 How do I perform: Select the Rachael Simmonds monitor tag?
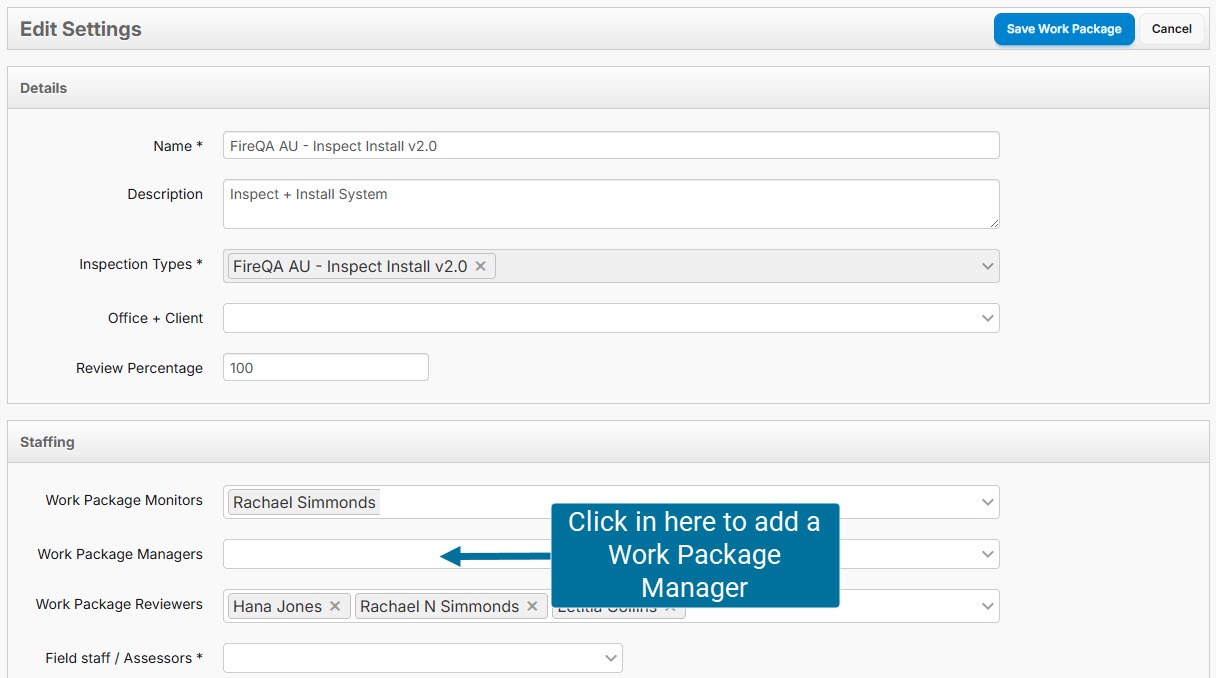point(304,502)
